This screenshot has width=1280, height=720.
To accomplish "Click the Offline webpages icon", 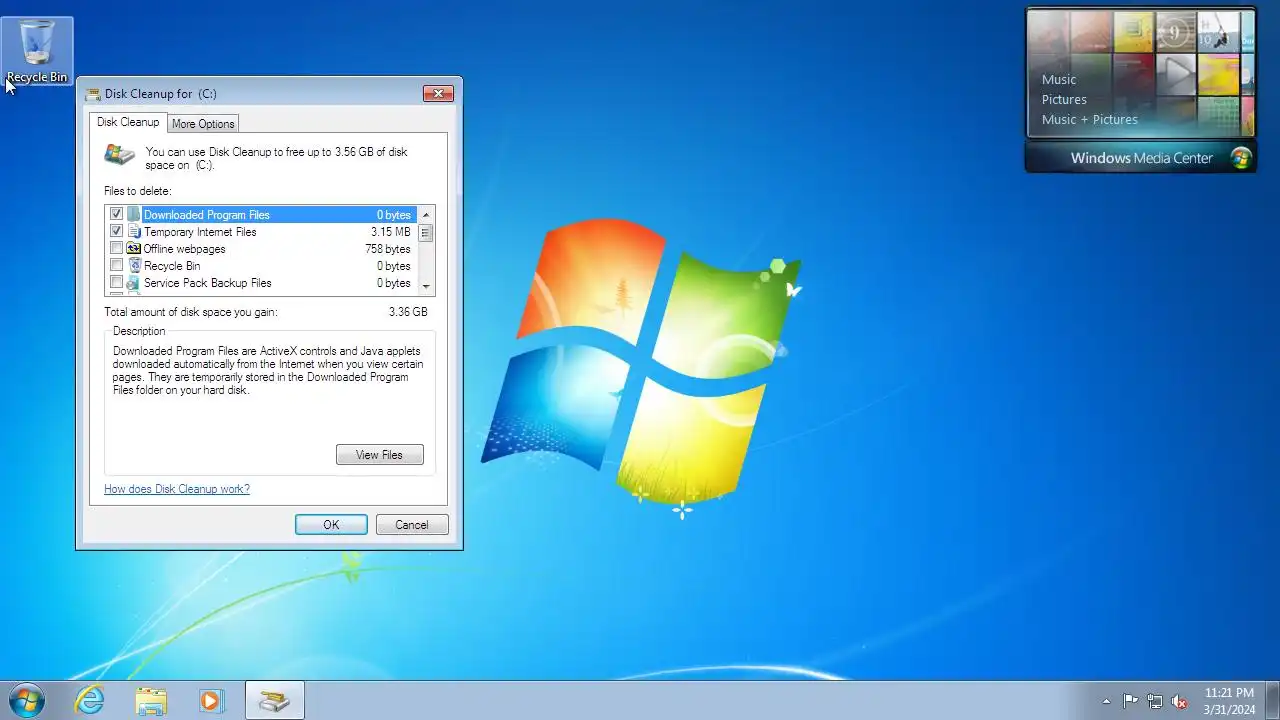I will point(134,249).
